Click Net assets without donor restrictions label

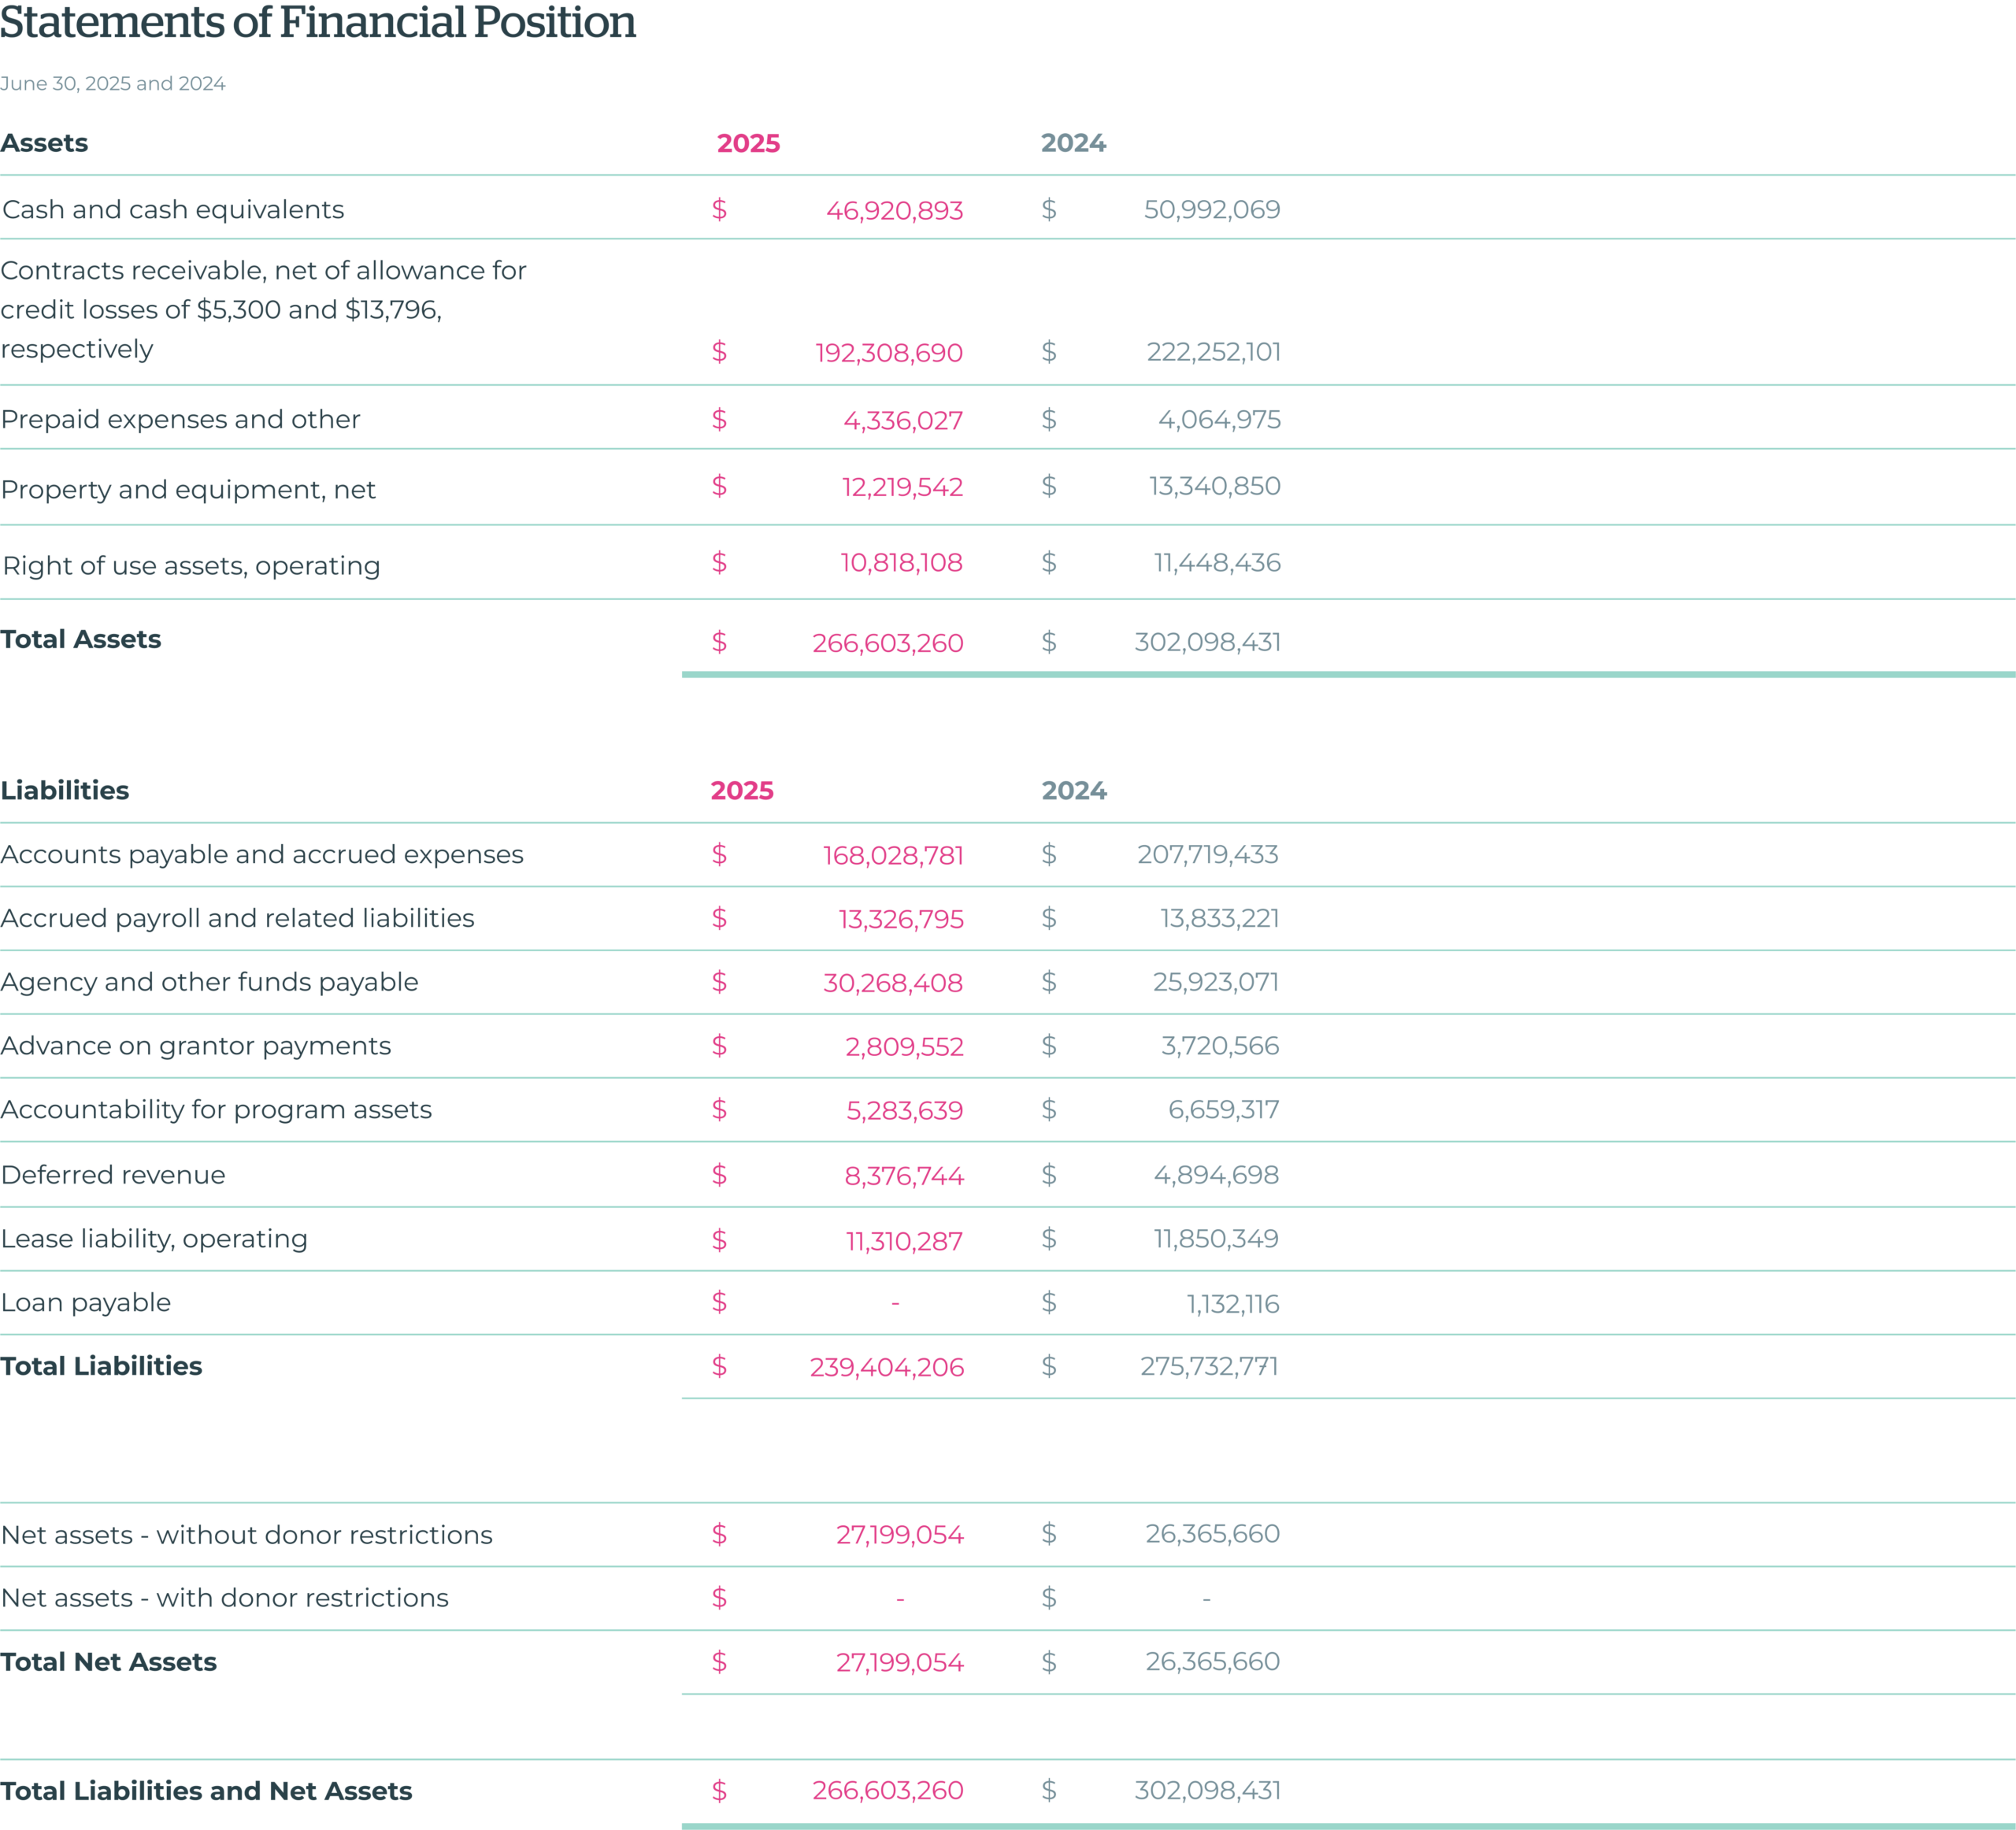[x=246, y=1535]
